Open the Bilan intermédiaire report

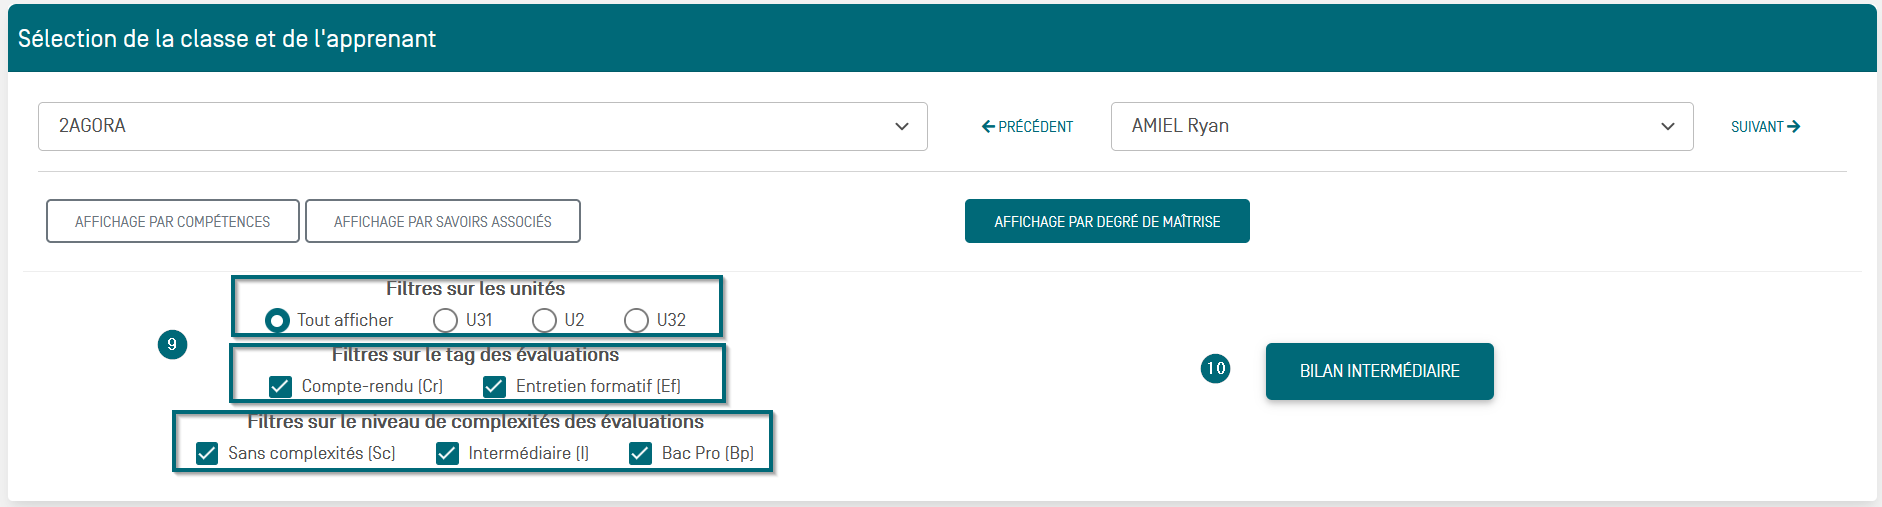pyautogui.click(x=1379, y=371)
